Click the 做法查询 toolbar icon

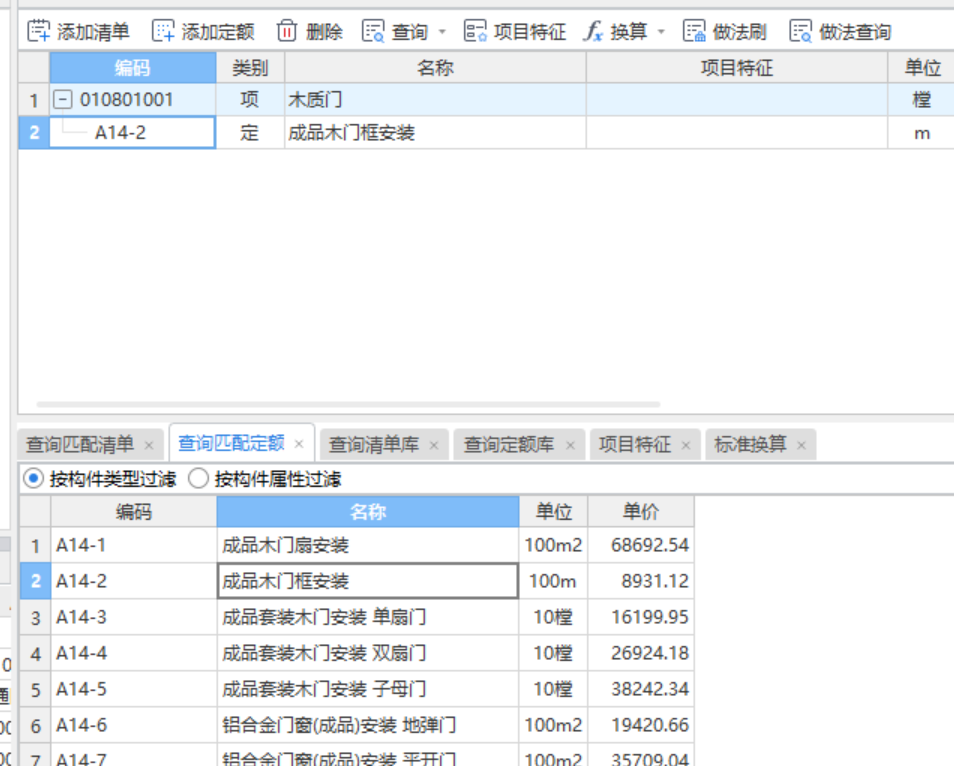coord(800,31)
